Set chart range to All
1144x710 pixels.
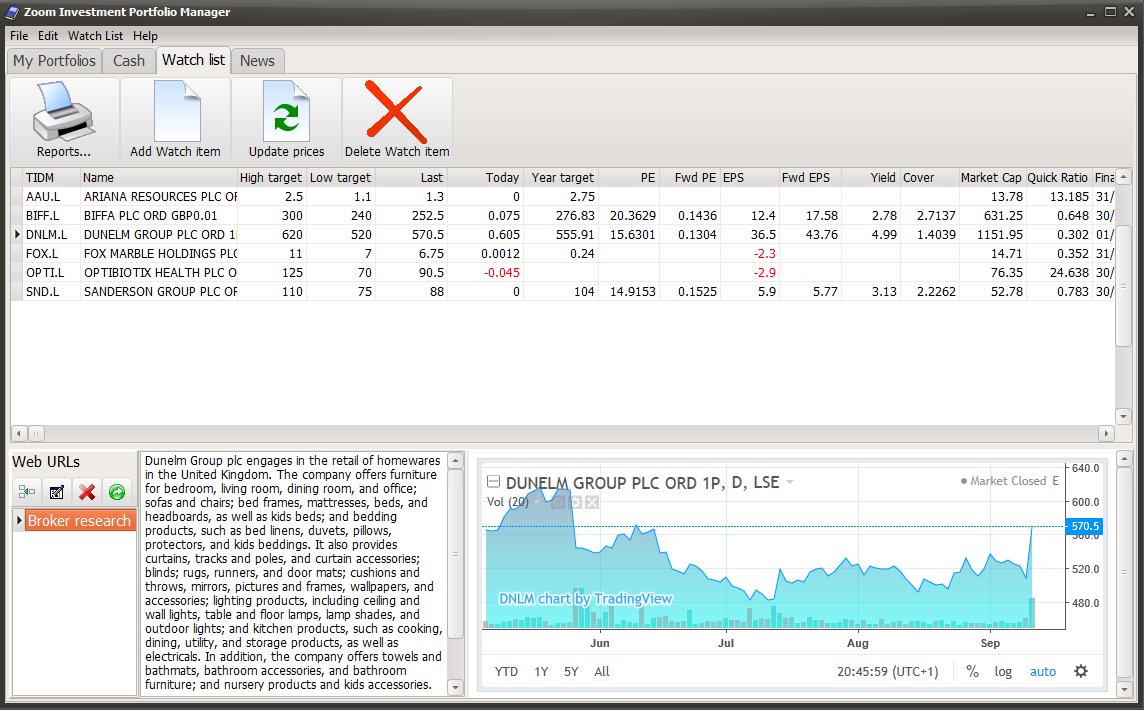(x=602, y=671)
